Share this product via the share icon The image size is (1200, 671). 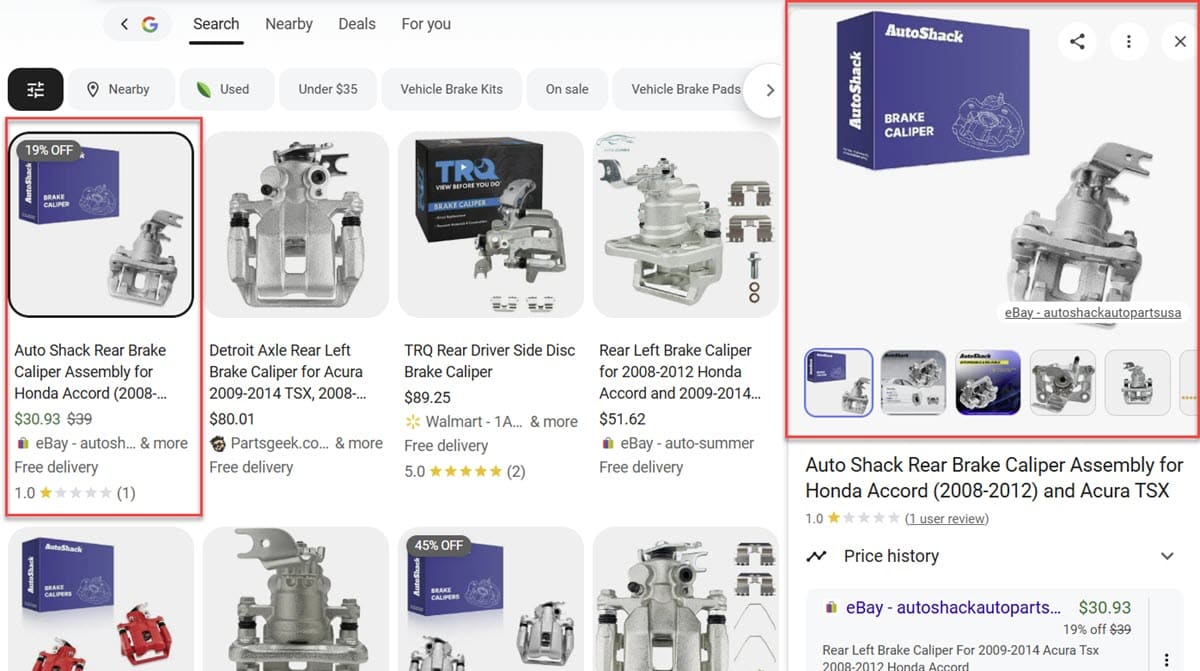point(1077,41)
